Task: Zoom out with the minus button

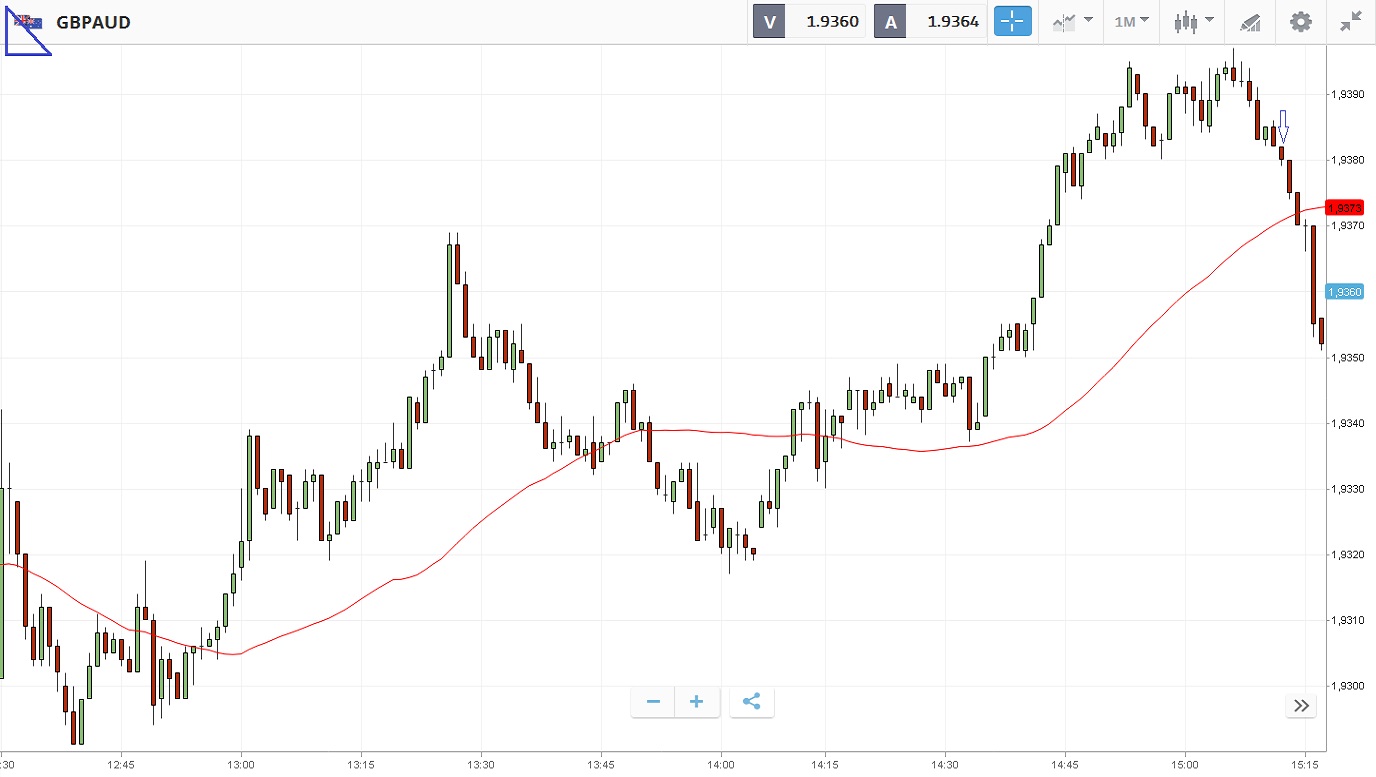Action: click(653, 702)
